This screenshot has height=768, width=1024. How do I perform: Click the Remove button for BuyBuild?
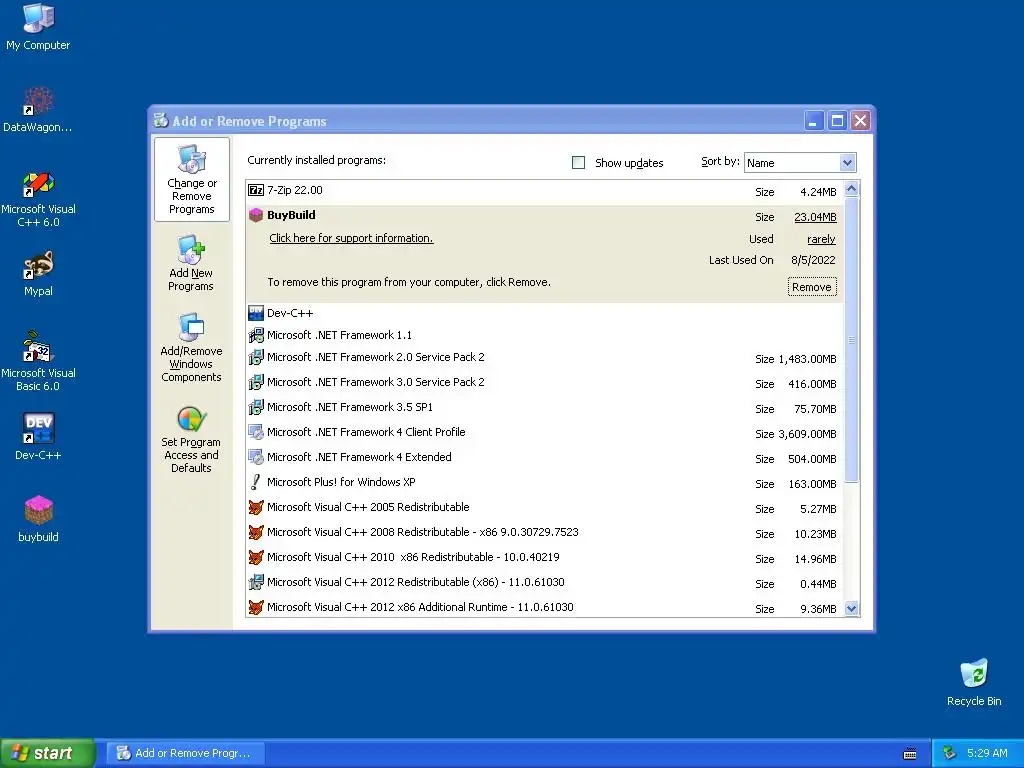pyautogui.click(x=812, y=287)
